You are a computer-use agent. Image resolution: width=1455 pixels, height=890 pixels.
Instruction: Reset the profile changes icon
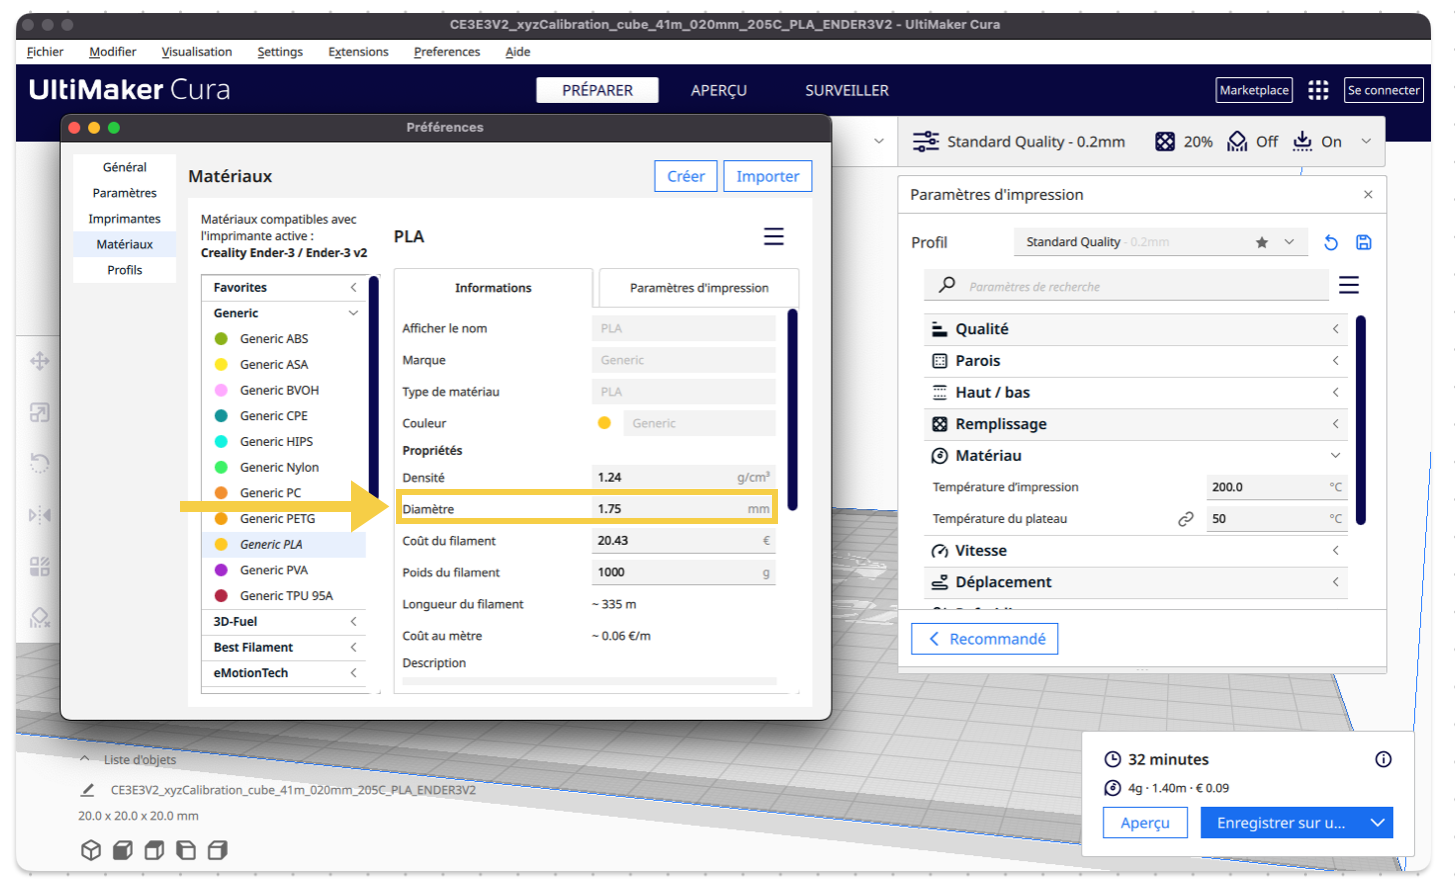(x=1331, y=242)
